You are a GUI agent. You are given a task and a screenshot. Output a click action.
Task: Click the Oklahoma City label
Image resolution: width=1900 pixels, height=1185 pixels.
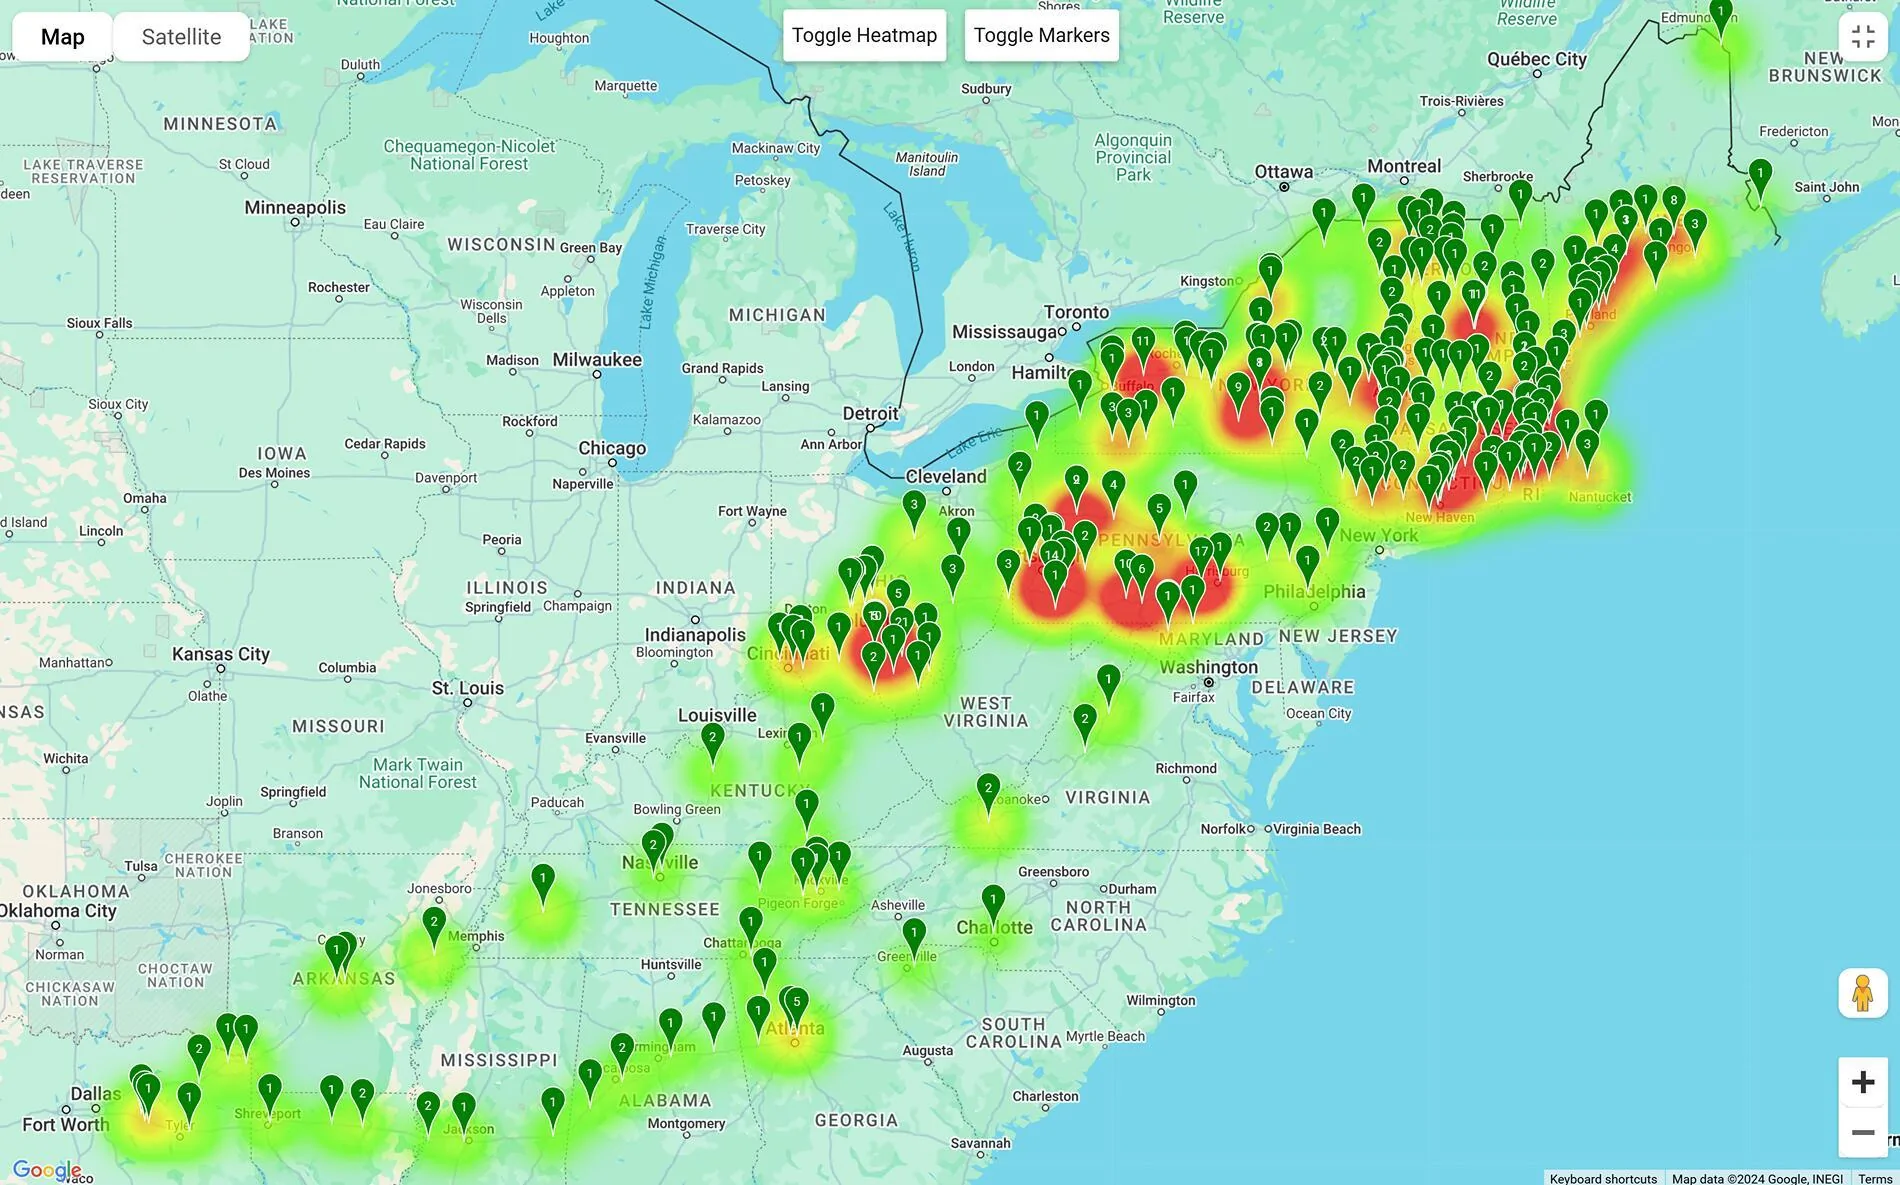point(59,911)
